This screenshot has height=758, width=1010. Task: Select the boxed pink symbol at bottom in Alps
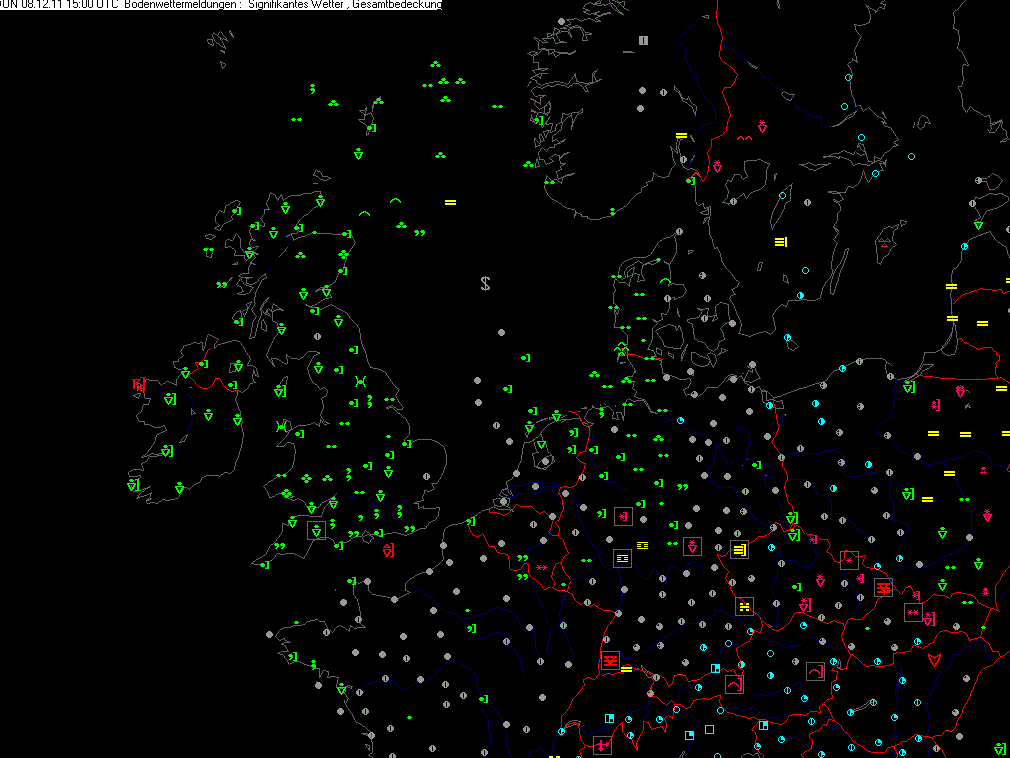coord(602,745)
